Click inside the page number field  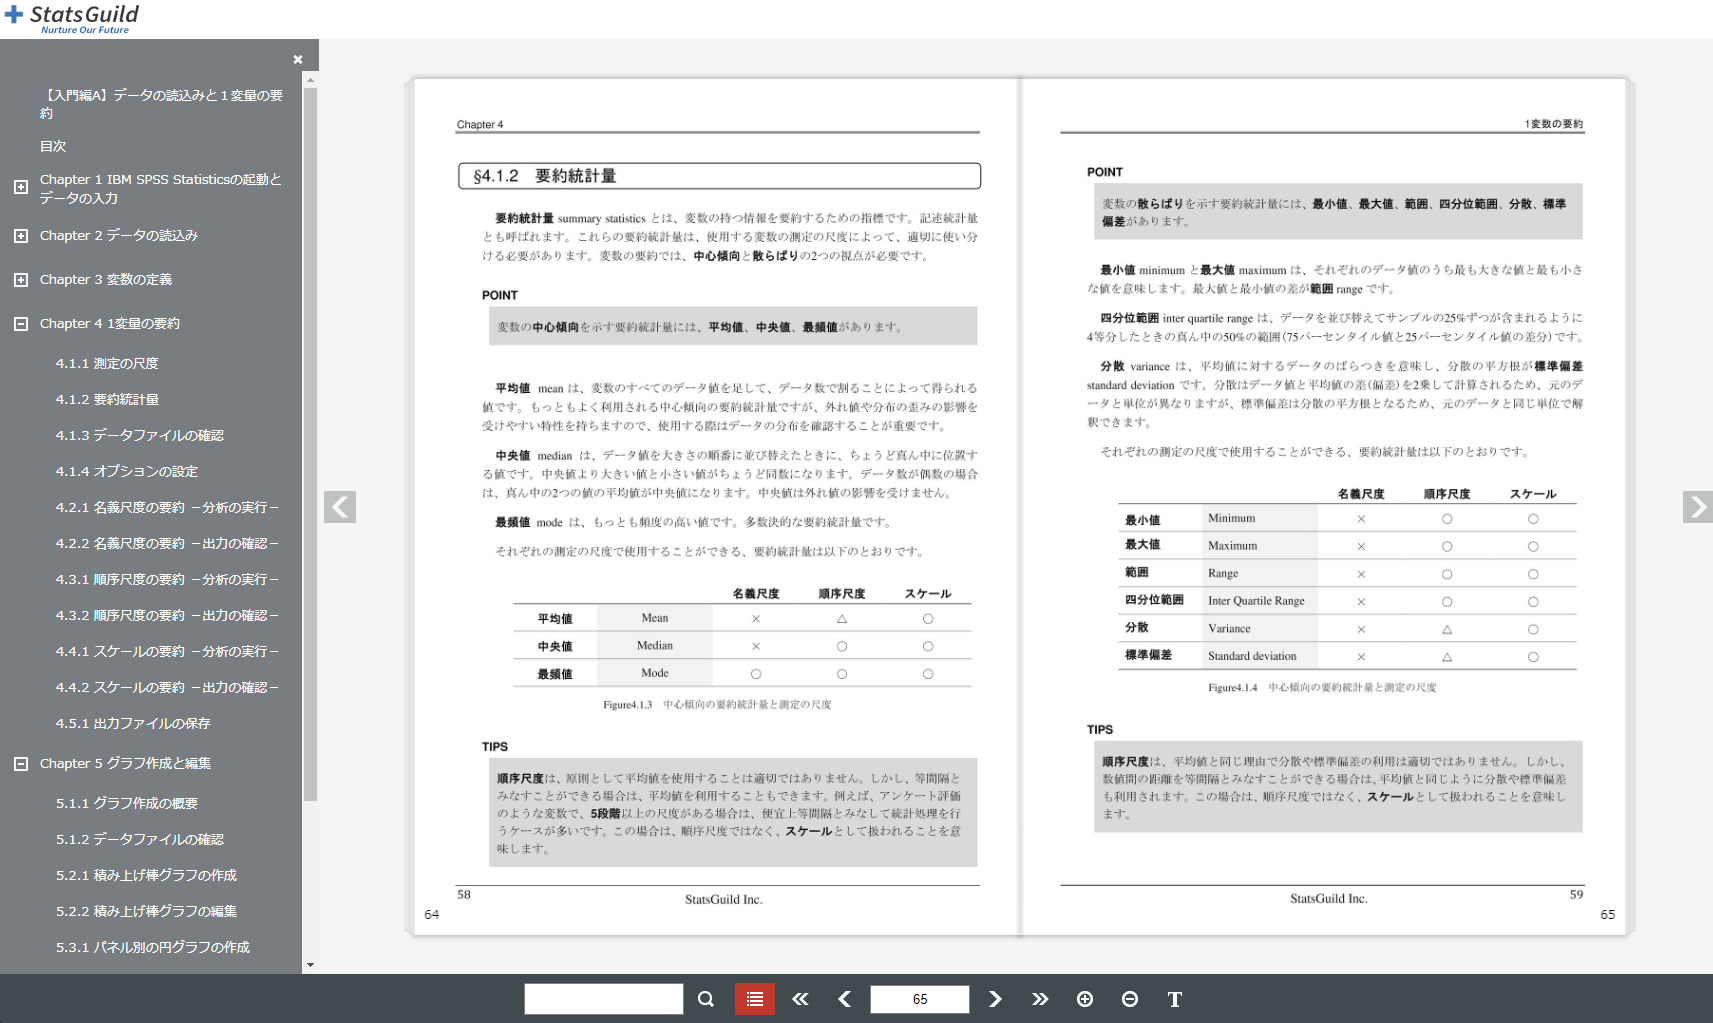(919, 998)
